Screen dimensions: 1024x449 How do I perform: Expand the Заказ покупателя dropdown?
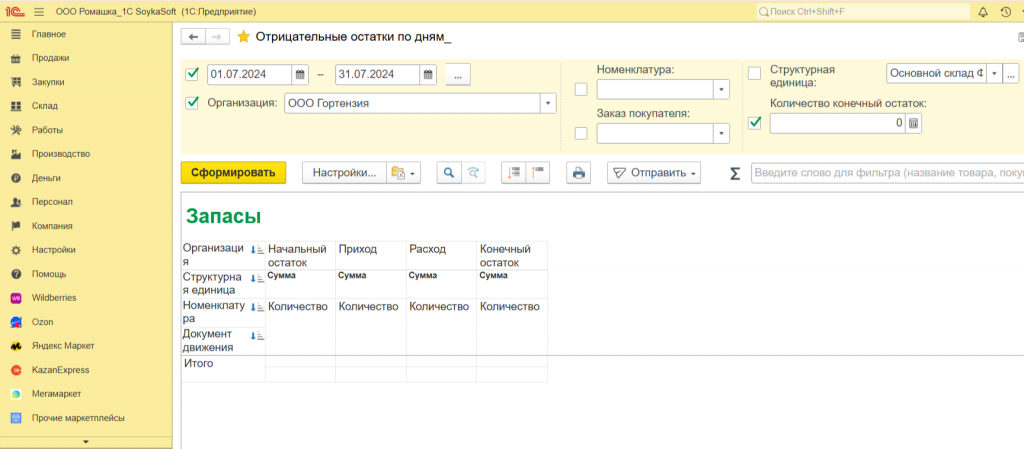721,134
